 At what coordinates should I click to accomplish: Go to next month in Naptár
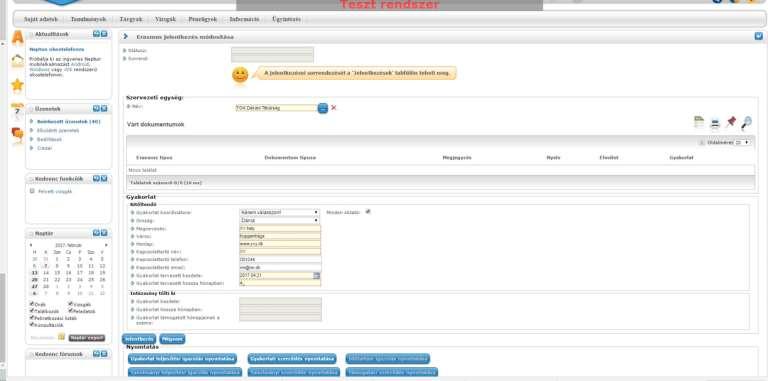click(106, 245)
